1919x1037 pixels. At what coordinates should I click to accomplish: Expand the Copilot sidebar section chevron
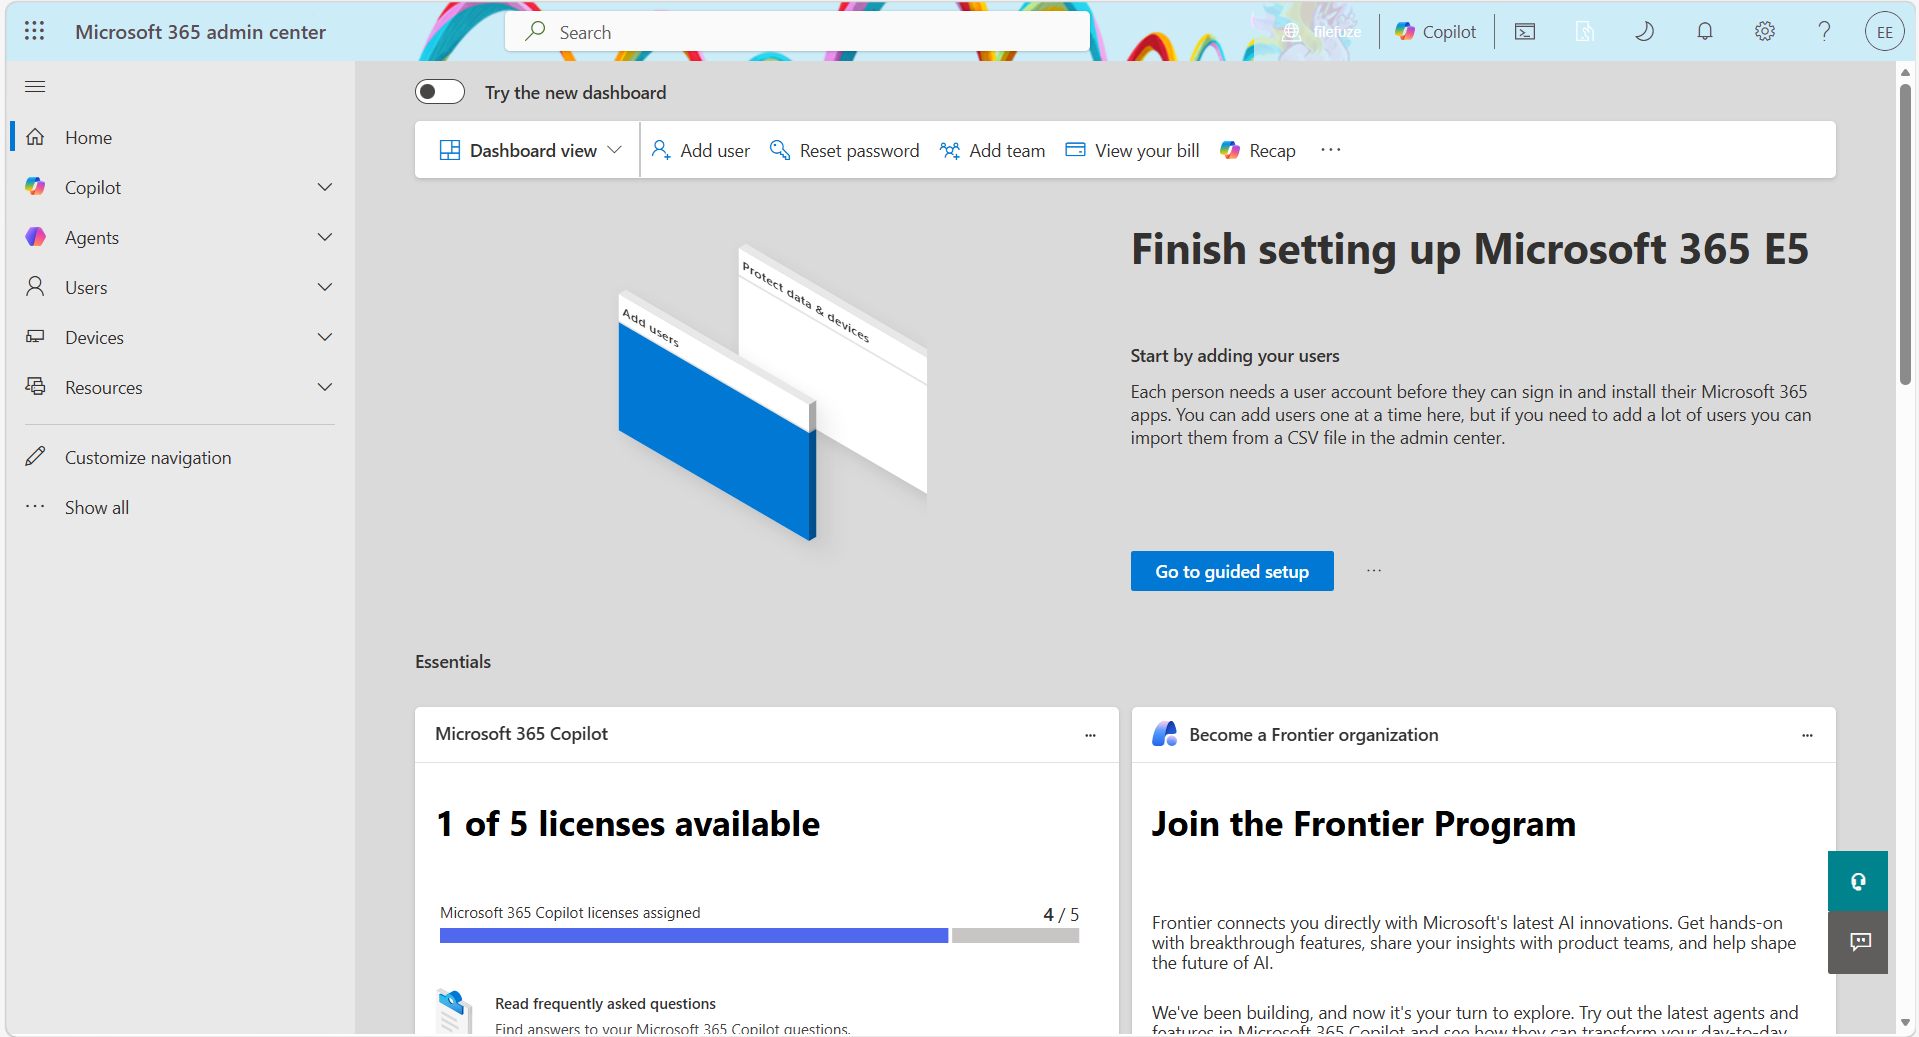[x=325, y=187]
